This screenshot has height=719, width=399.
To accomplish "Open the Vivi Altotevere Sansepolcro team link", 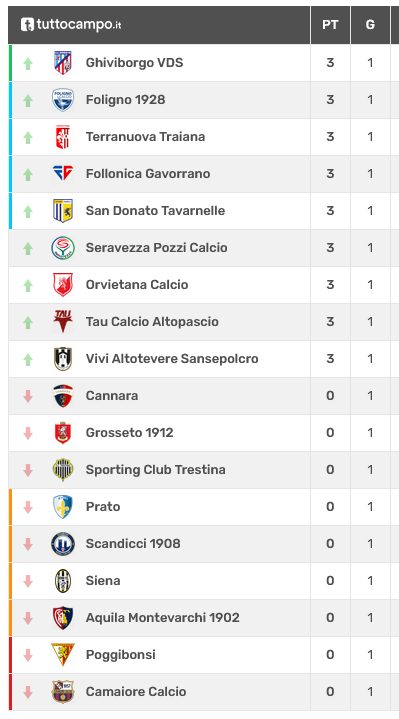I will 172,359.
